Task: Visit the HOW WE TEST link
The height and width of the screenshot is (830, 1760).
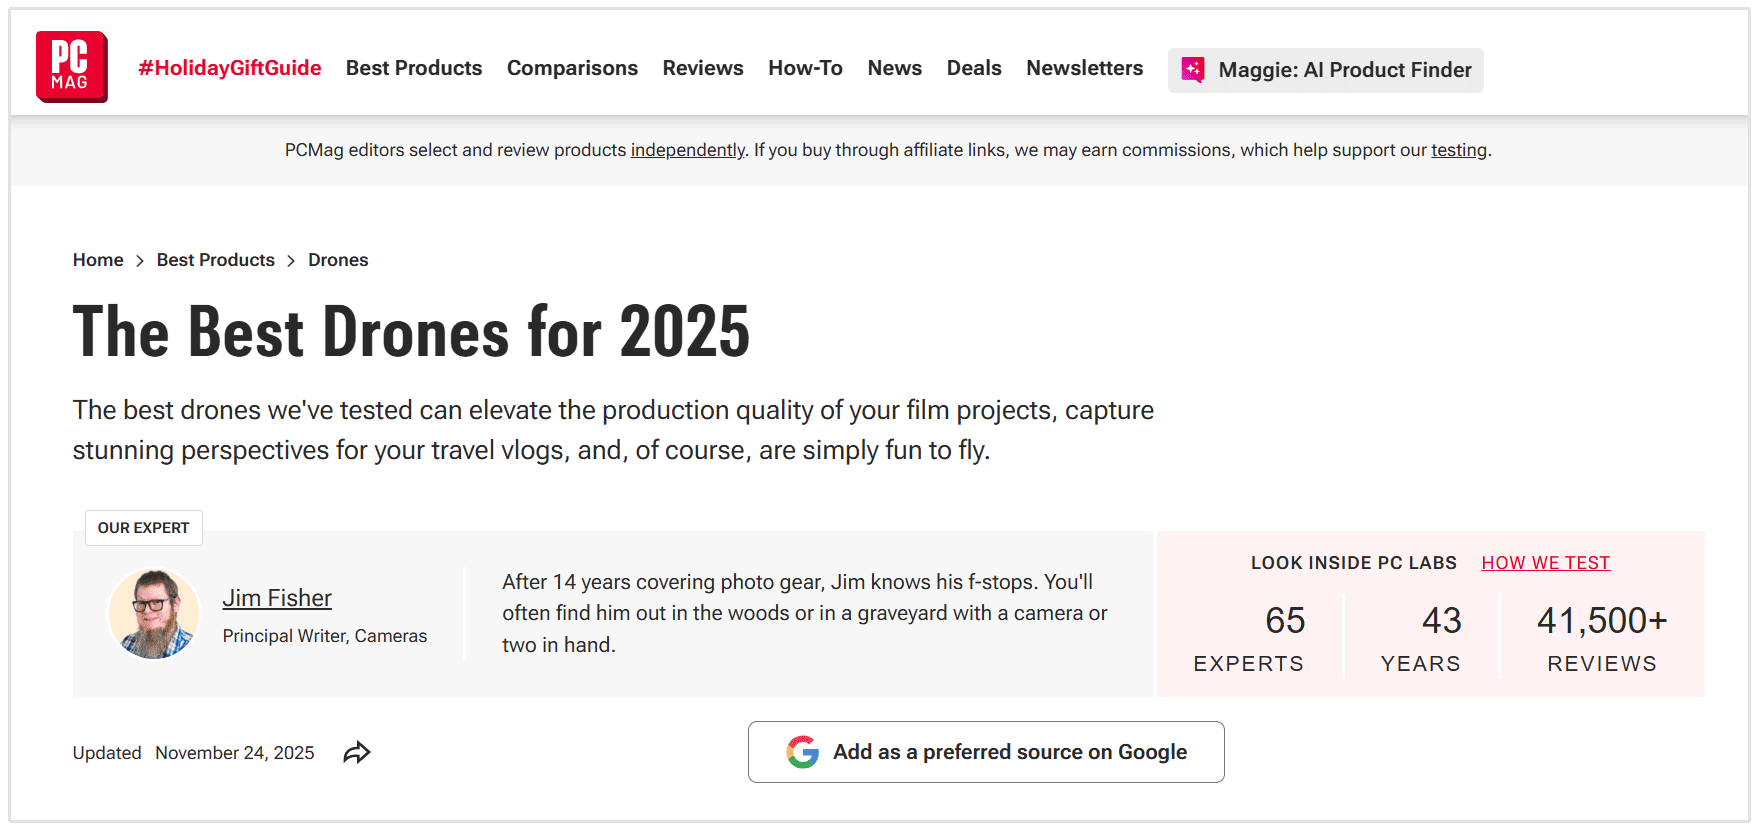Action: coord(1545,563)
